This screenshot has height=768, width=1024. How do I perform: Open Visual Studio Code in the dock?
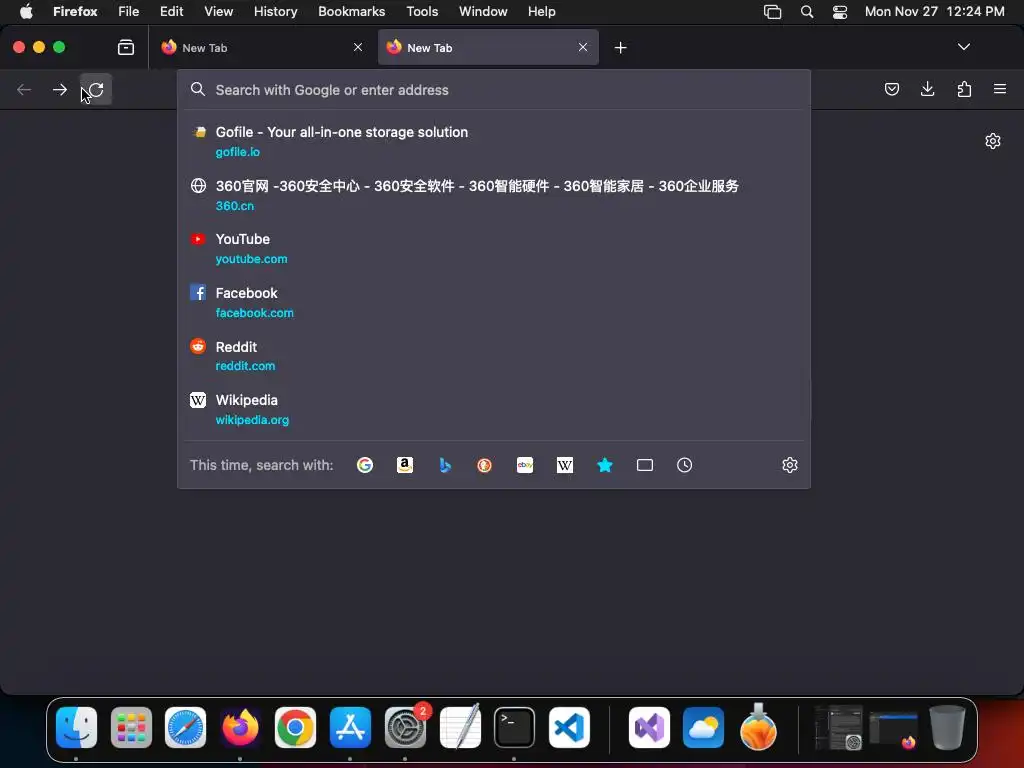click(569, 727)
